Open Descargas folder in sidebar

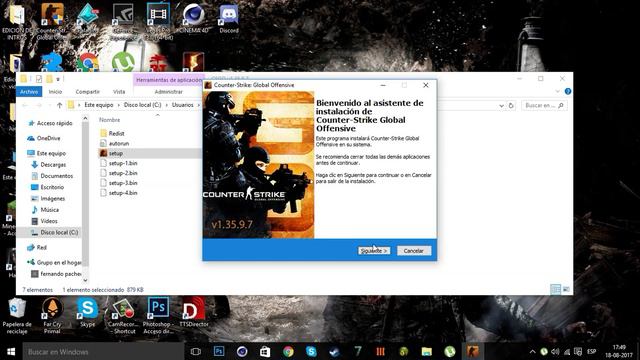(x=53, y=165)
